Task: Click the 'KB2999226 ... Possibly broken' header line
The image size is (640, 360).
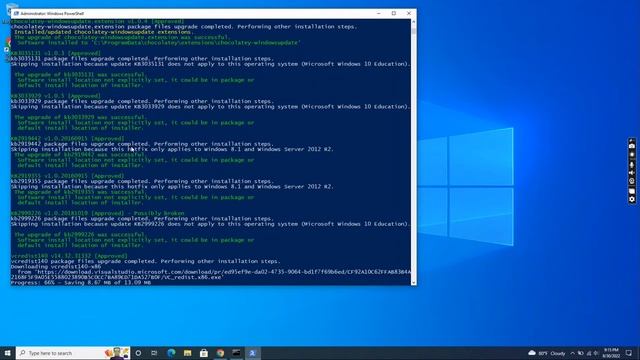Action: coord(98,213)
